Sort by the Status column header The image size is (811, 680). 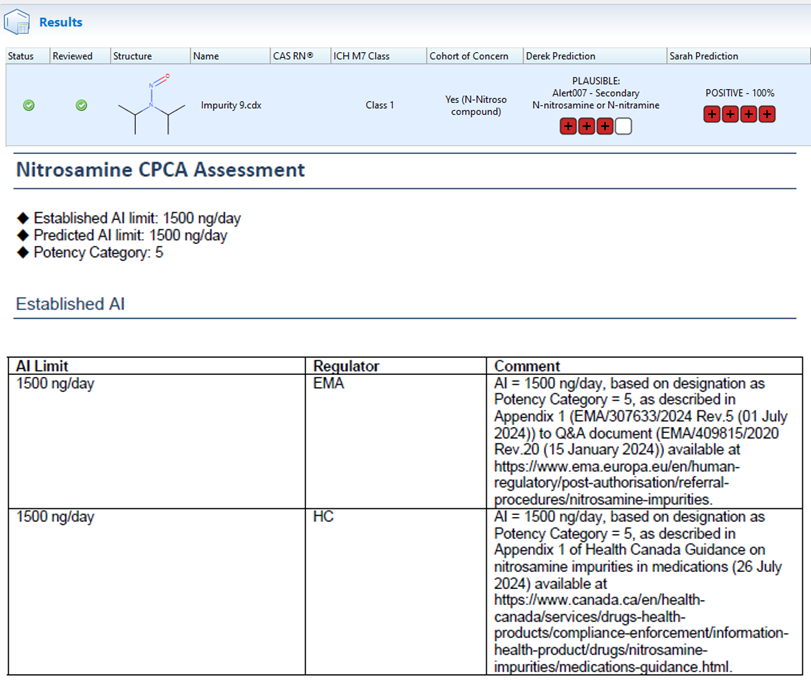click(x=28, y=56)
